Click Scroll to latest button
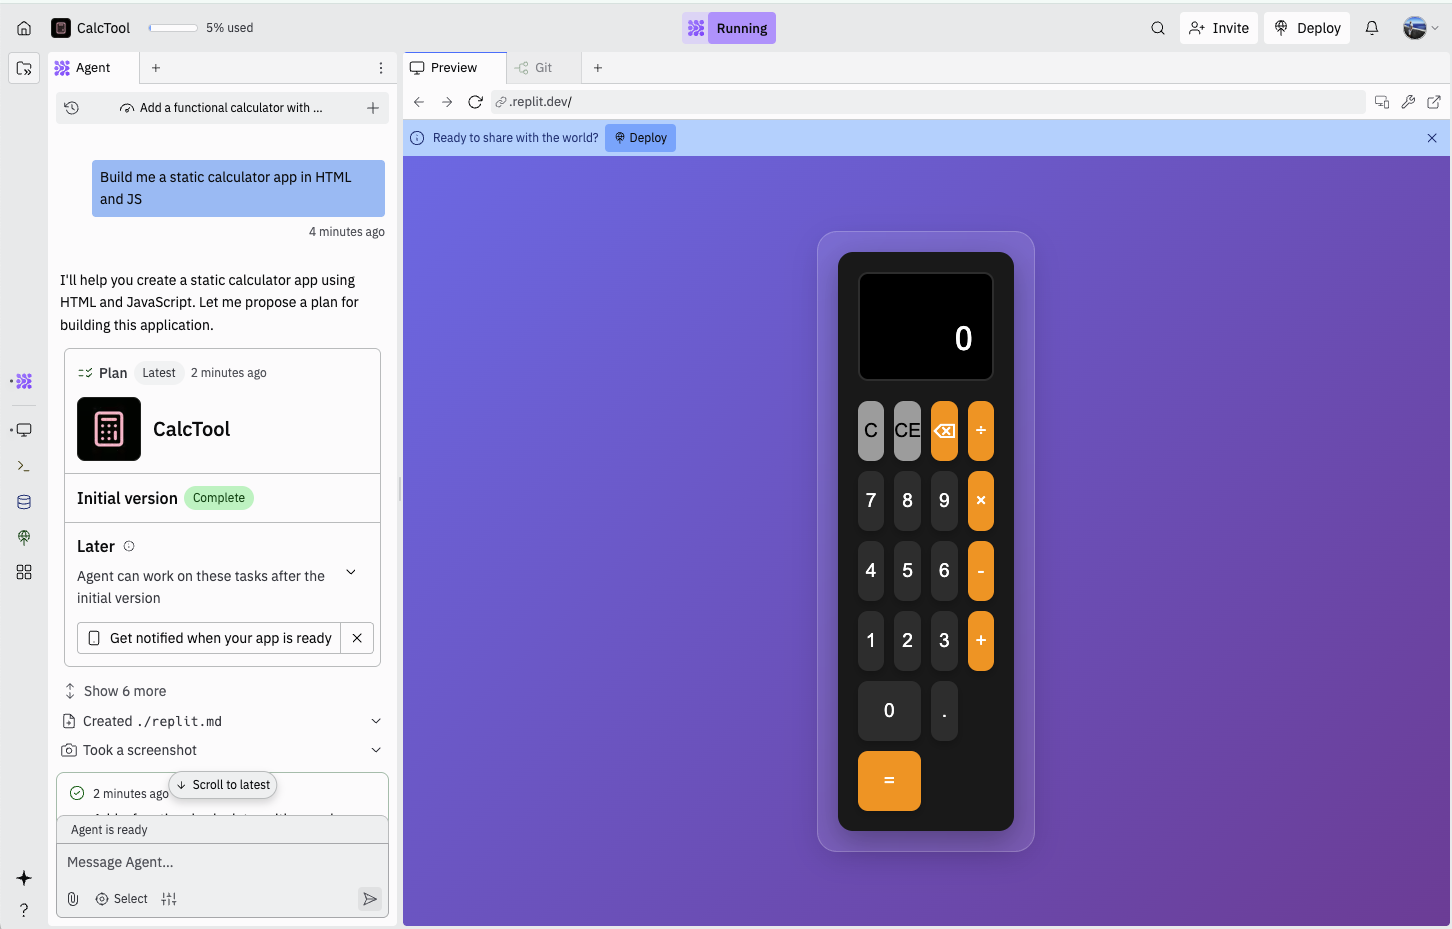This screenshot has height=929, width=1452. pos(223,785)
